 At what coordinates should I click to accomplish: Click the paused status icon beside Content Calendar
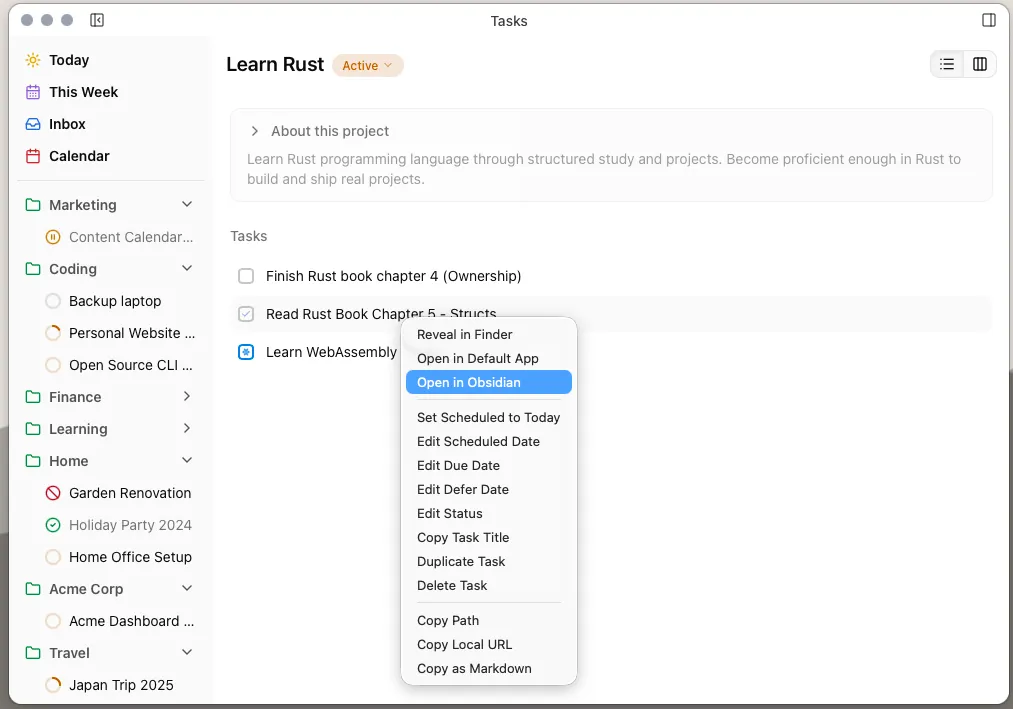click(52, 237)
